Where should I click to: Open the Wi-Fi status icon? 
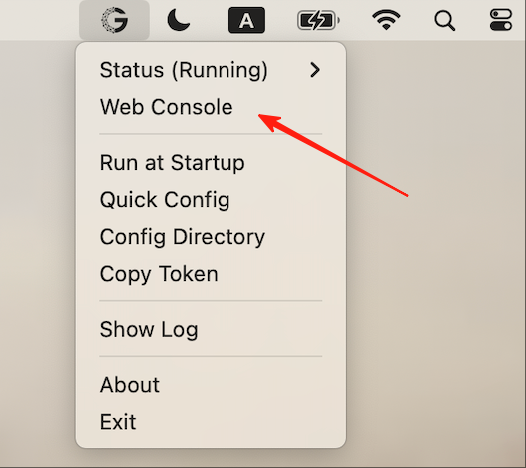coord(386,20)
